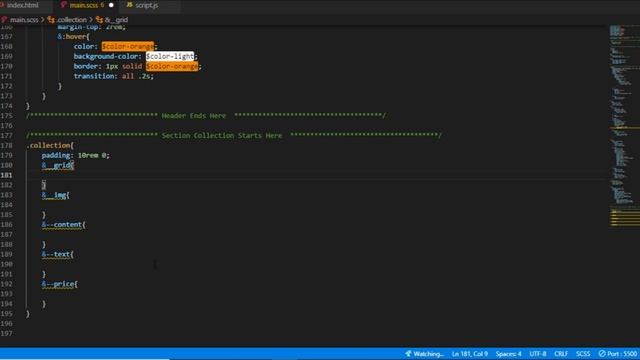Click the 'Header Ends Here' comment
This screenshot has width=640, height=360.
193,116
